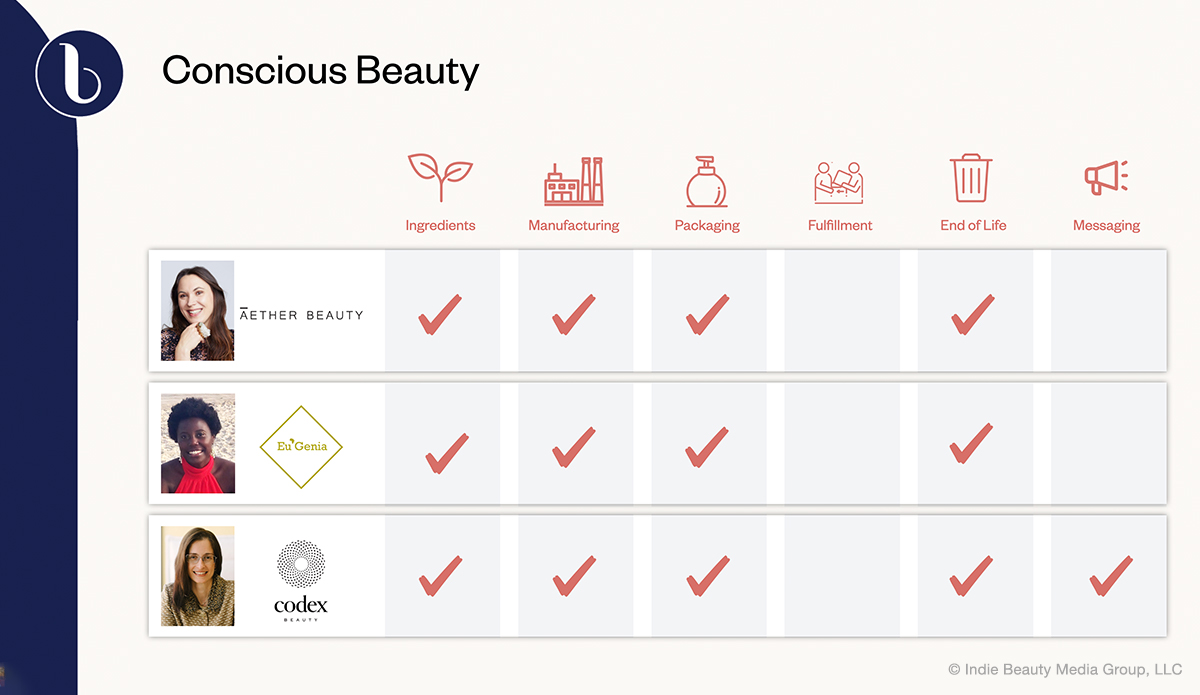Click the Manufacturing factory icon
1200x695 pixels.
tap(574, 181)
